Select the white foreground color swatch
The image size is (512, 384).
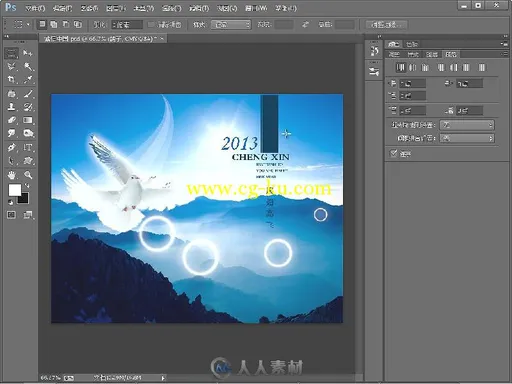pos(15,190)
